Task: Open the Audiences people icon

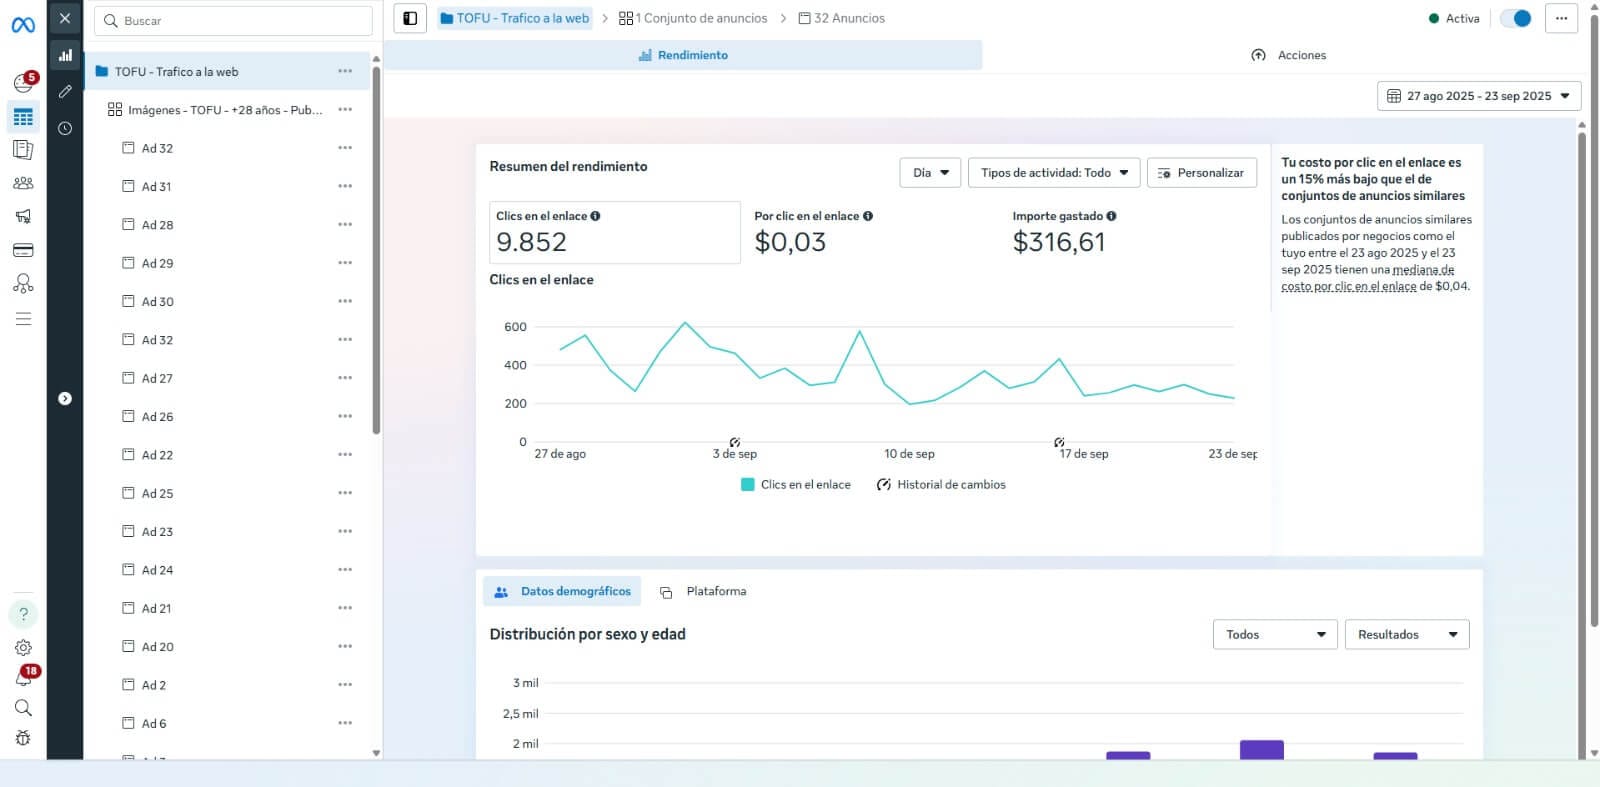Action: tap(23, 183)
